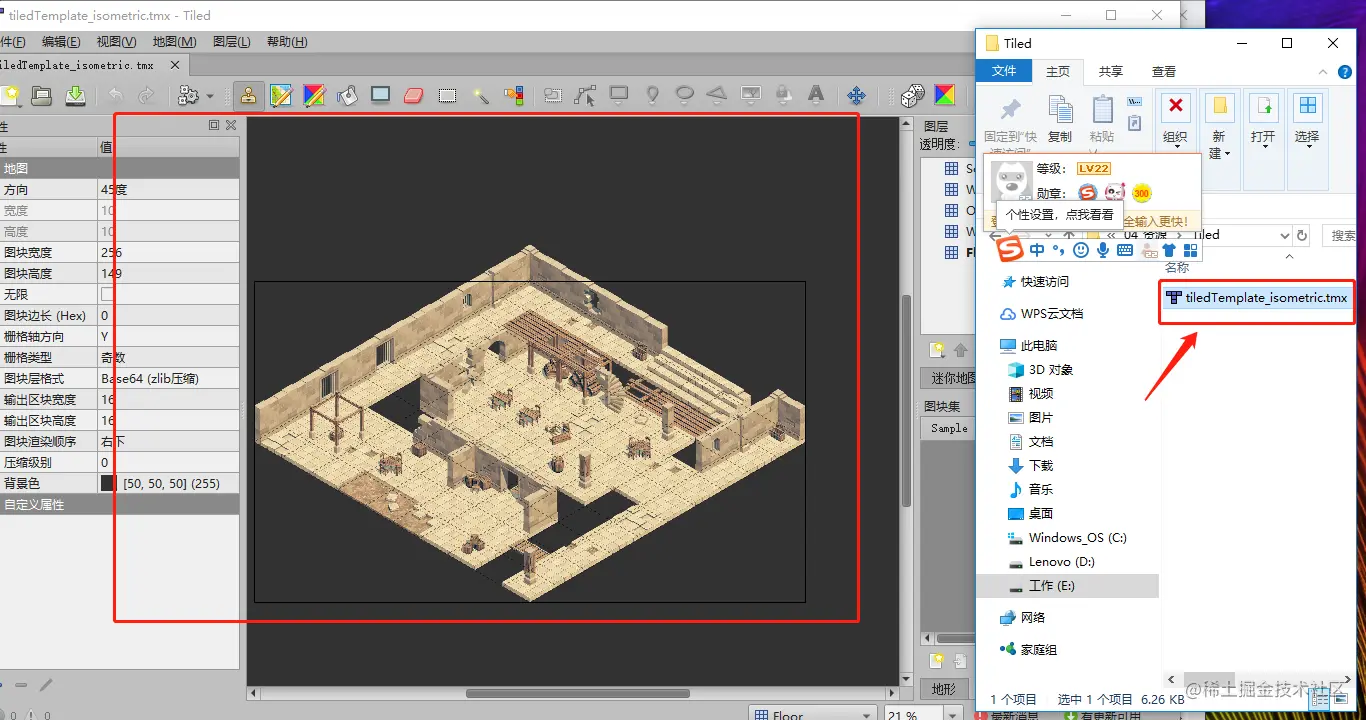Select the Eraser tool
This screenshot has width=1366, height=720.
tap(414, 96)
